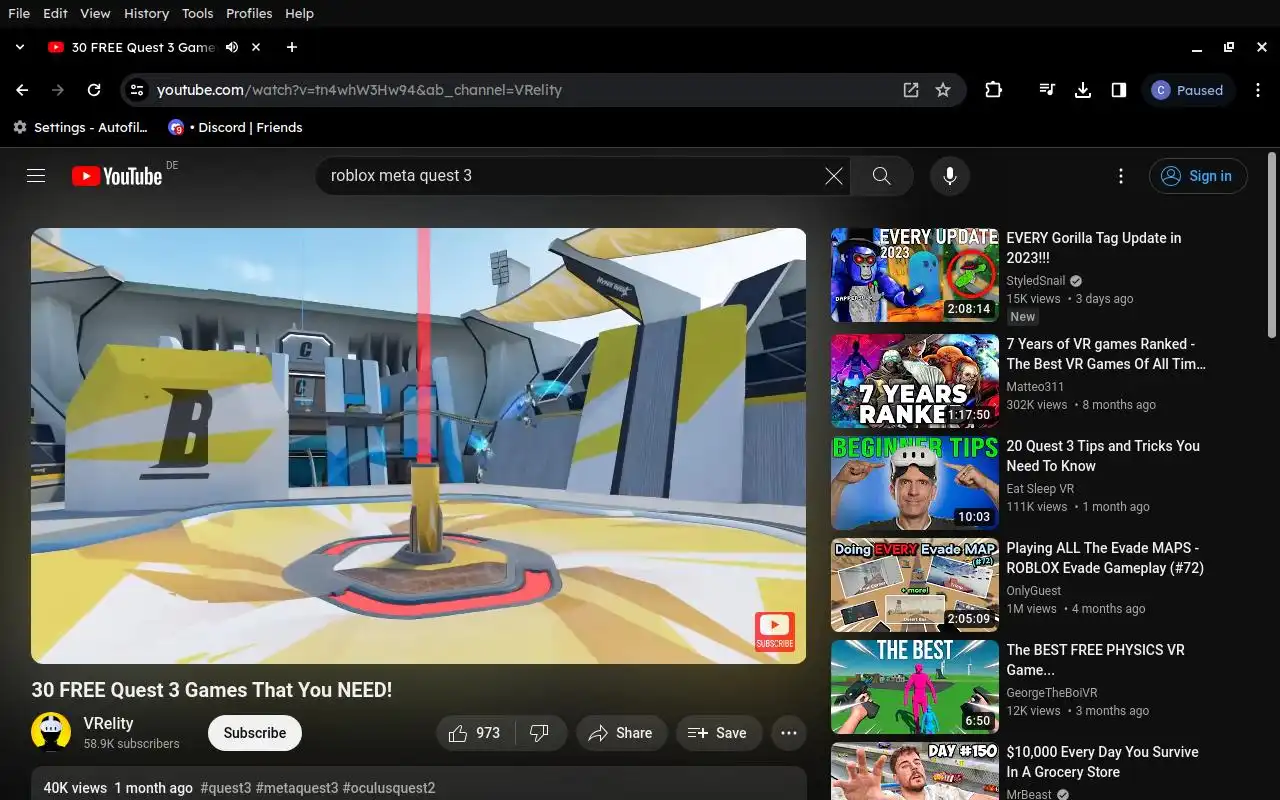Click the white Subscribe button
Image resolution: width=1280 pixels, height=800 pixels.
coord(255,733)
